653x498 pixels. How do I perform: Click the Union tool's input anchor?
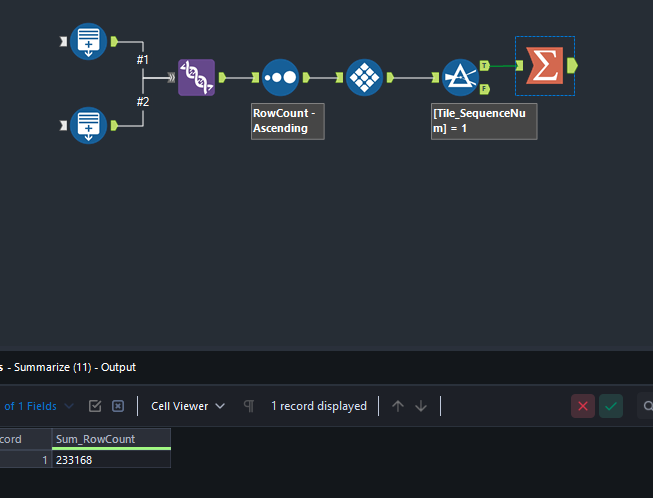pos(171,77)
